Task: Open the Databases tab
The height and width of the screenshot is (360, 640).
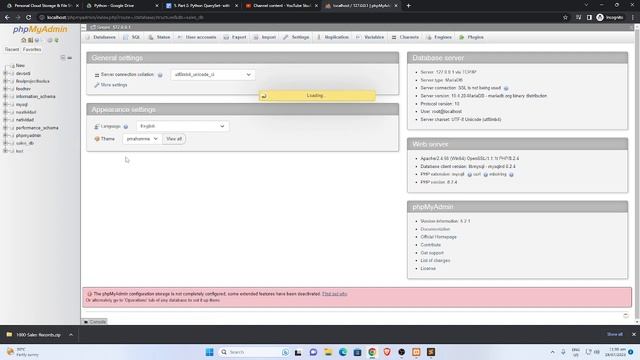Action: coord(101,37)
